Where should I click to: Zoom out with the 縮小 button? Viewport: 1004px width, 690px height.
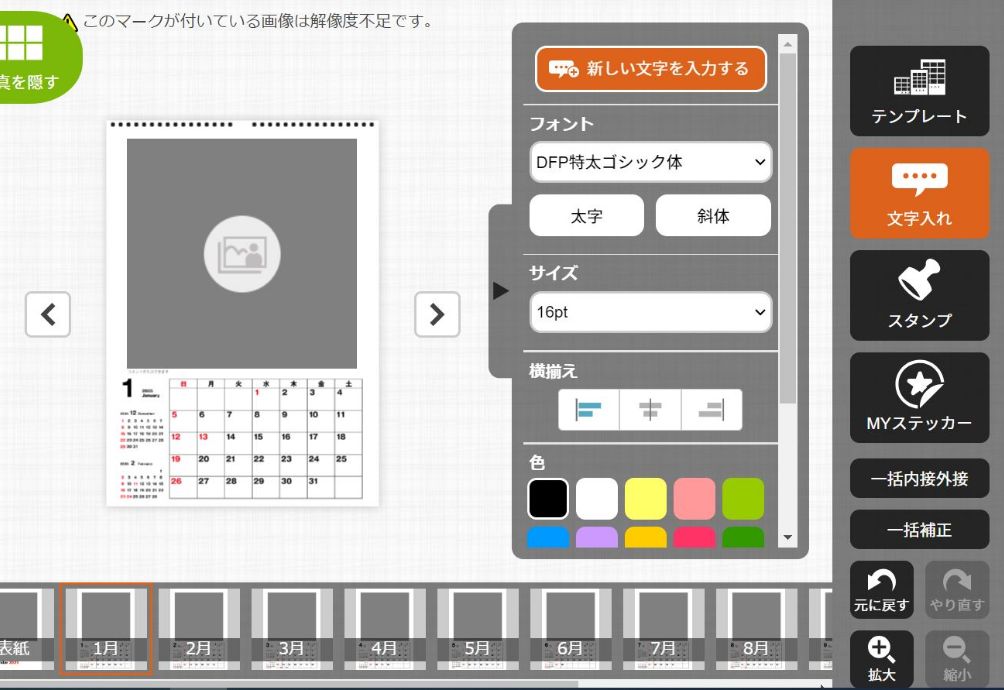957,659
